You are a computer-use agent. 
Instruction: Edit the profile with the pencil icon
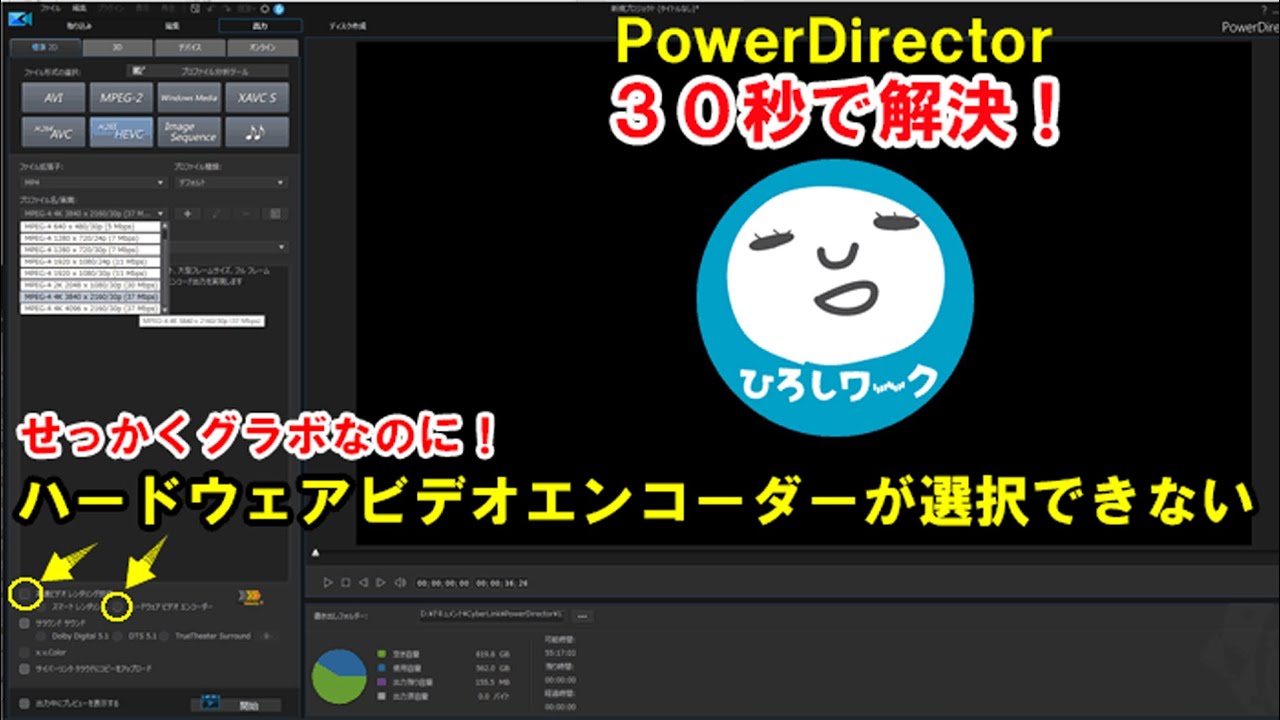(216, 213)
